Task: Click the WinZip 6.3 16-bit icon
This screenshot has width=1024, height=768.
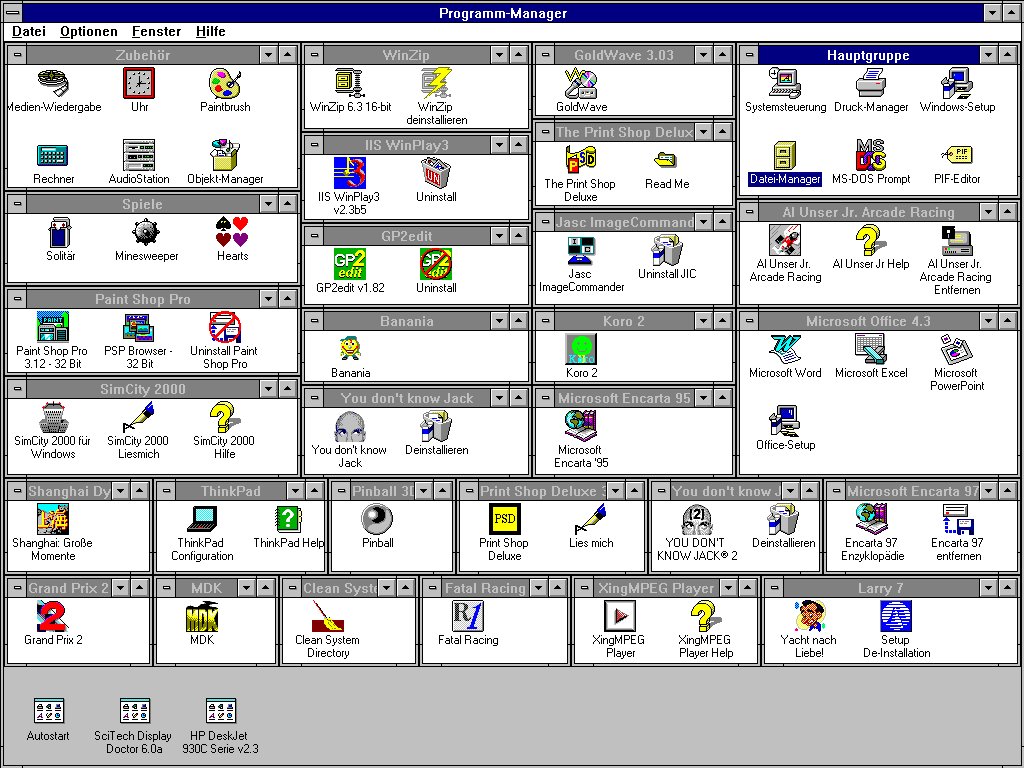Action: [350, 83]
